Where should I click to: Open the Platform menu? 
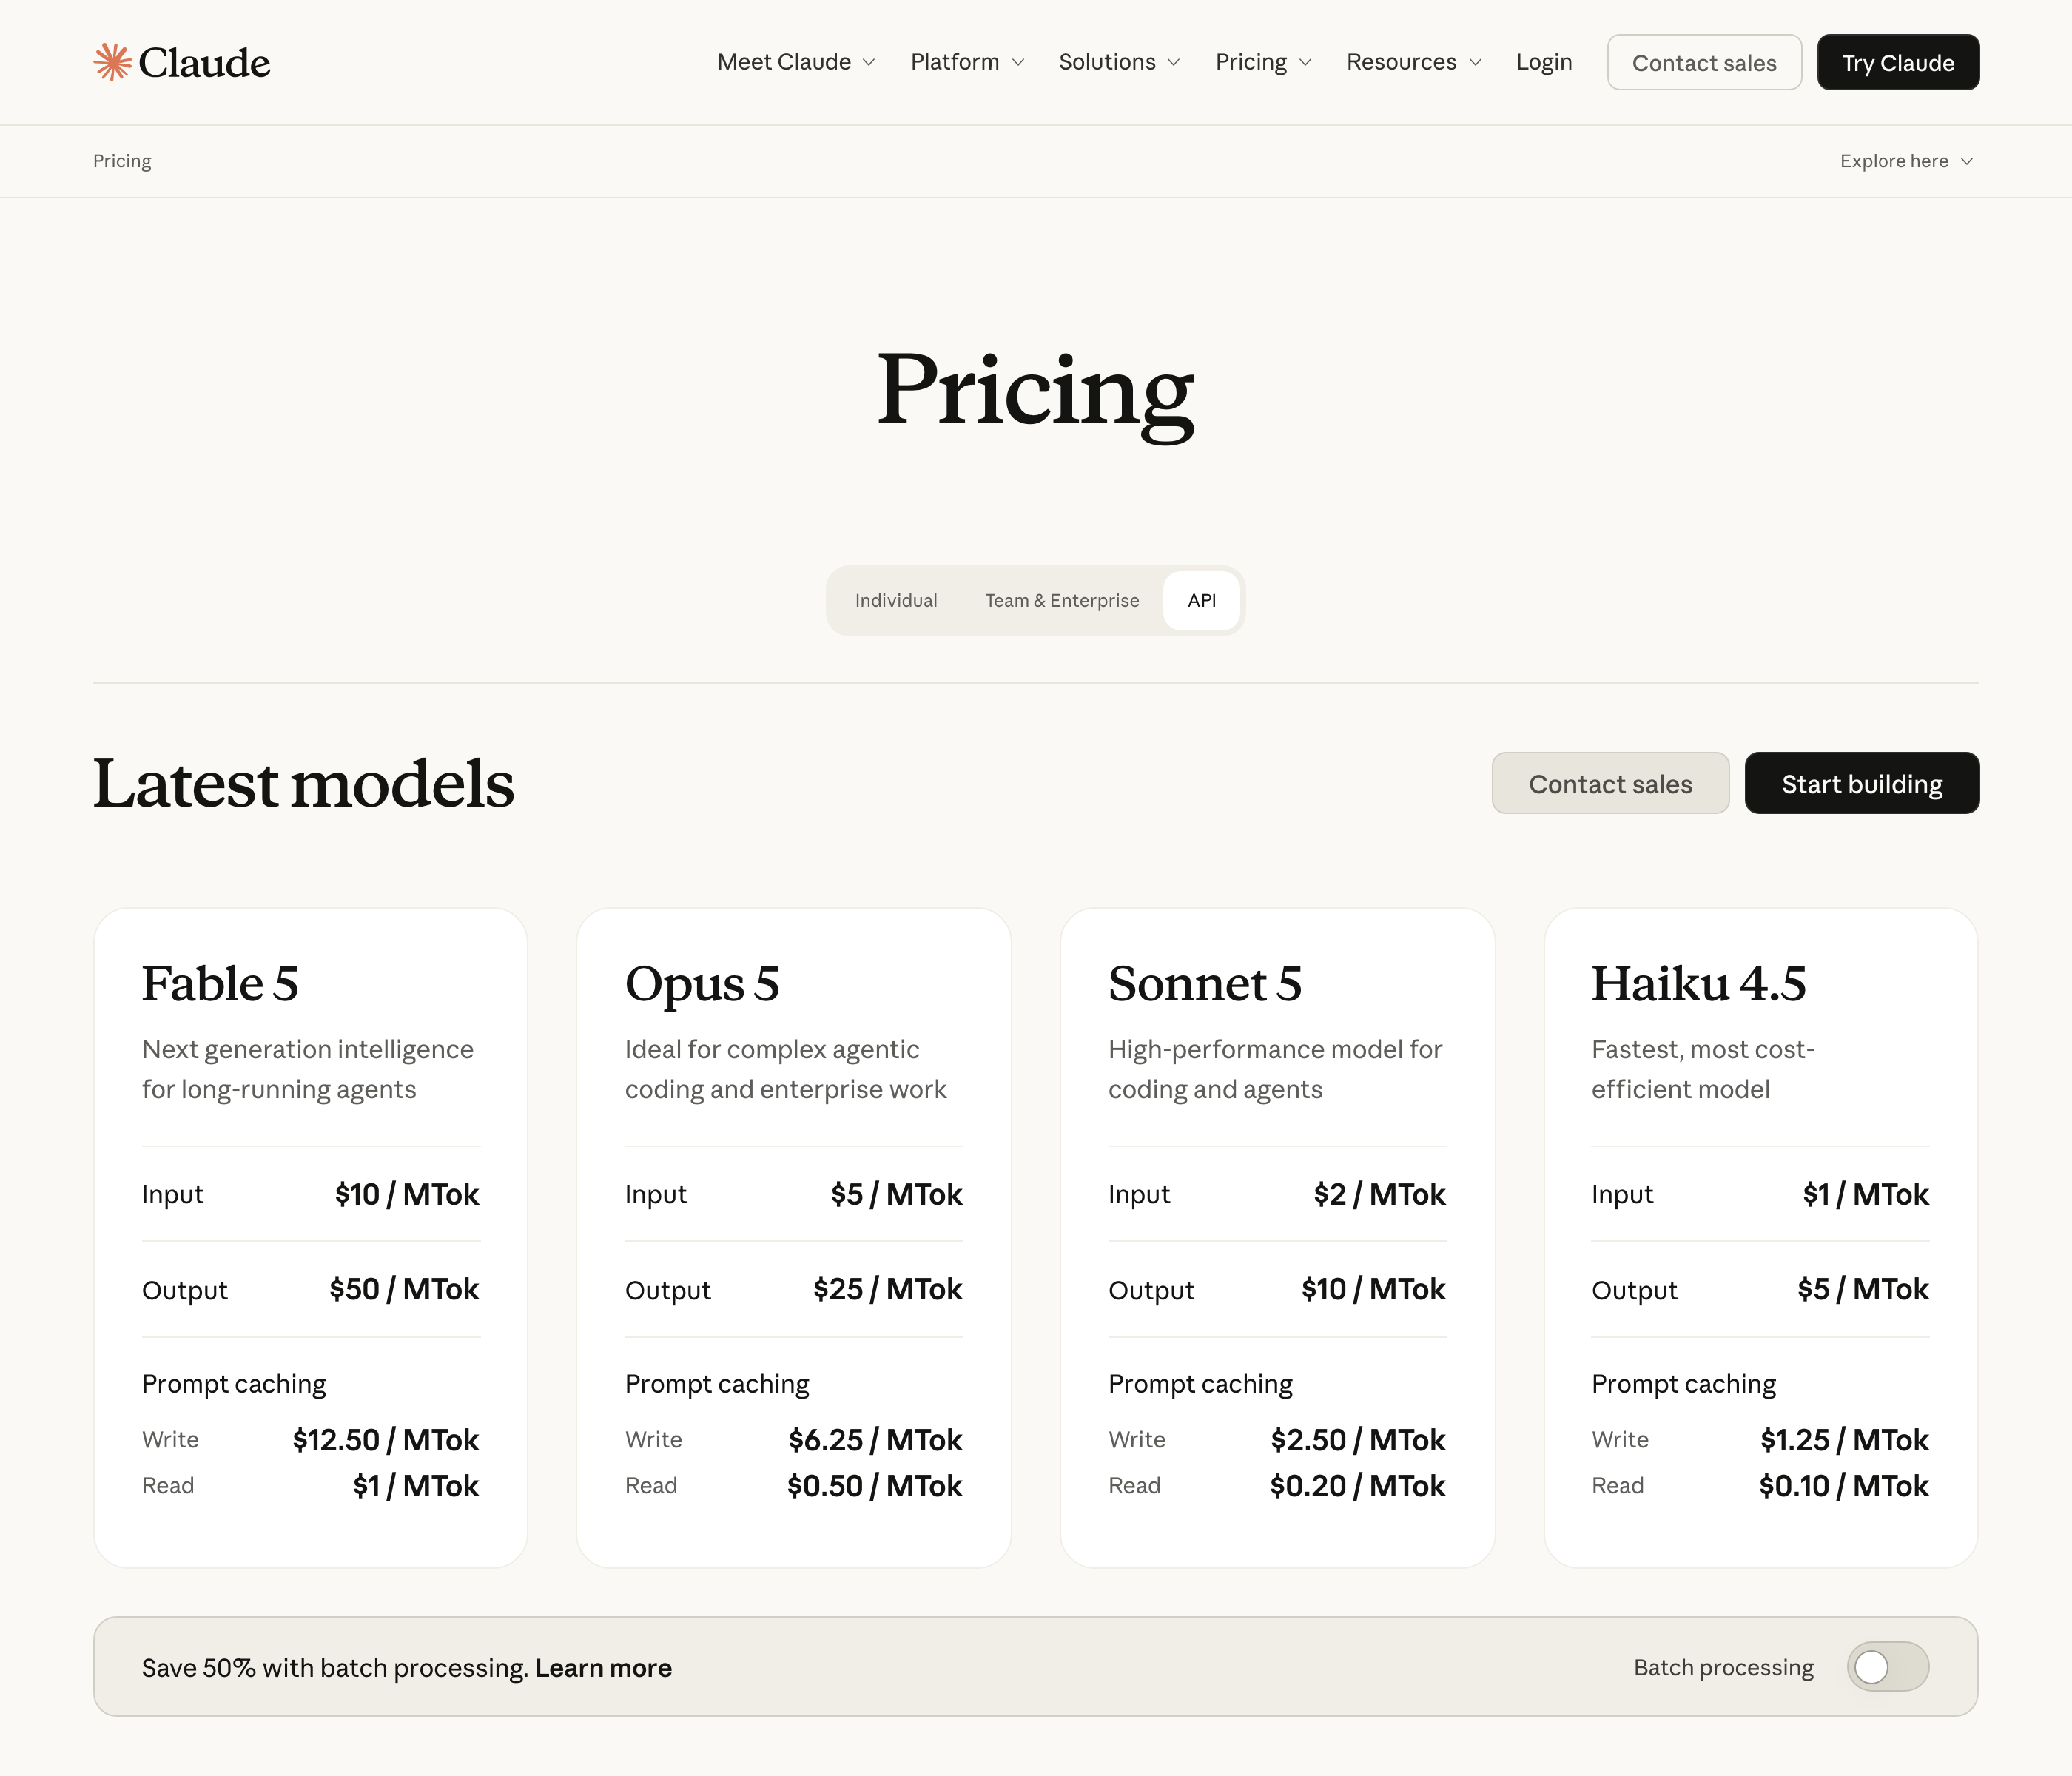pyautogui.click(x=967, y=62)
